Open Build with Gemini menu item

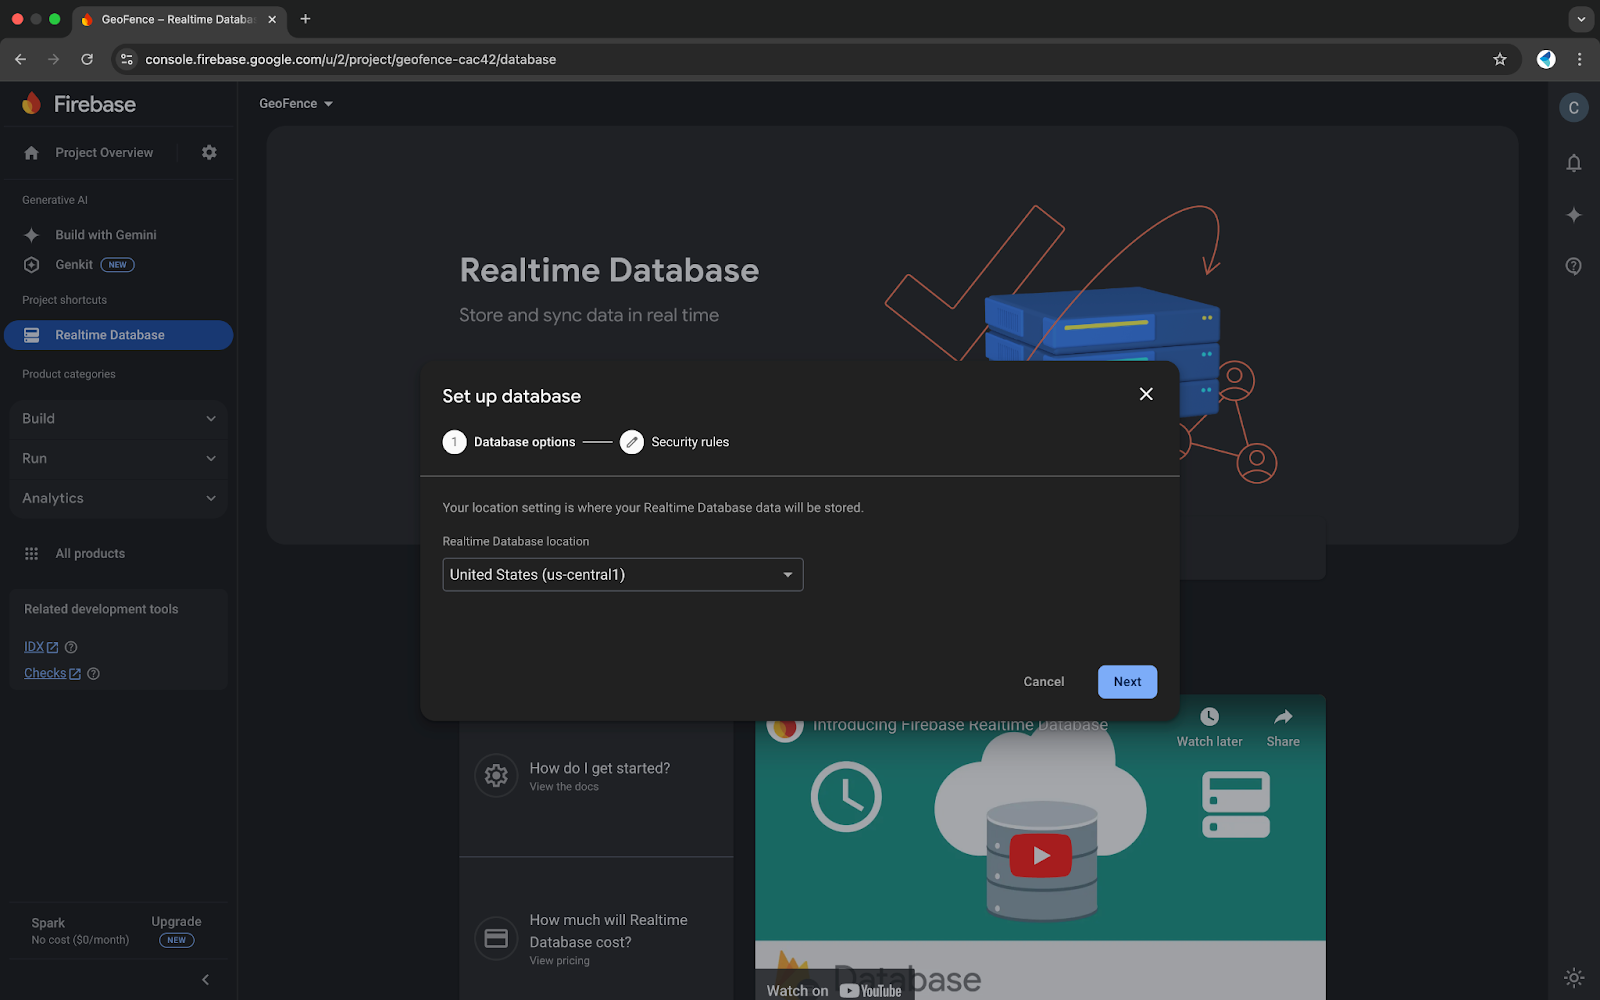click(106, 235)
